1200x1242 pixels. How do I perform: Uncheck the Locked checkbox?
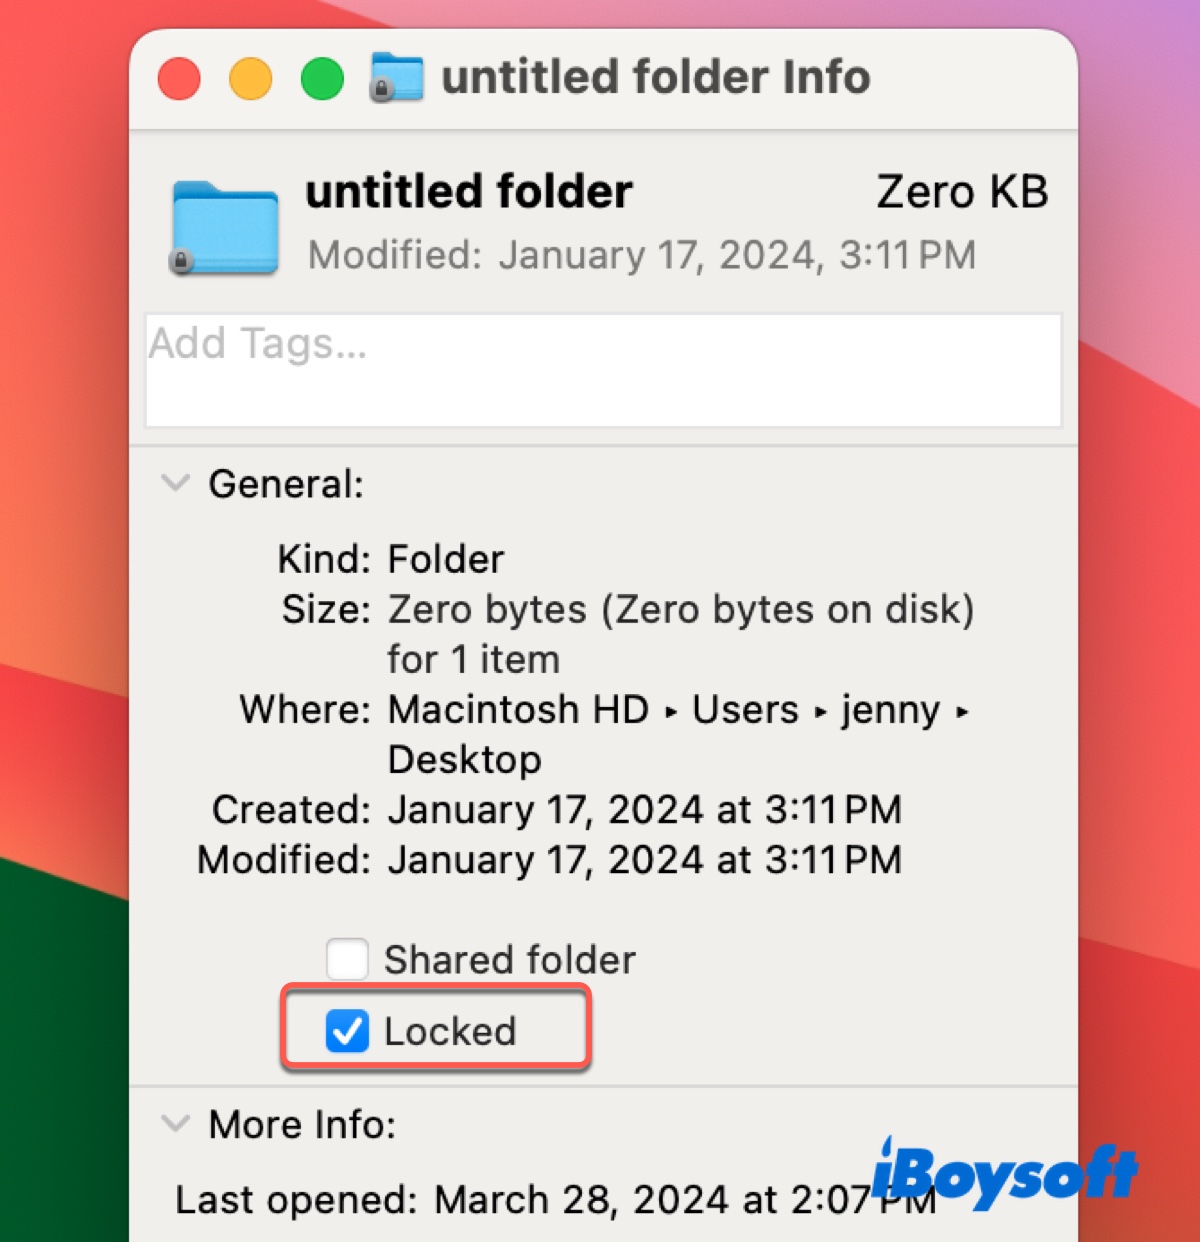(346, 1031)
